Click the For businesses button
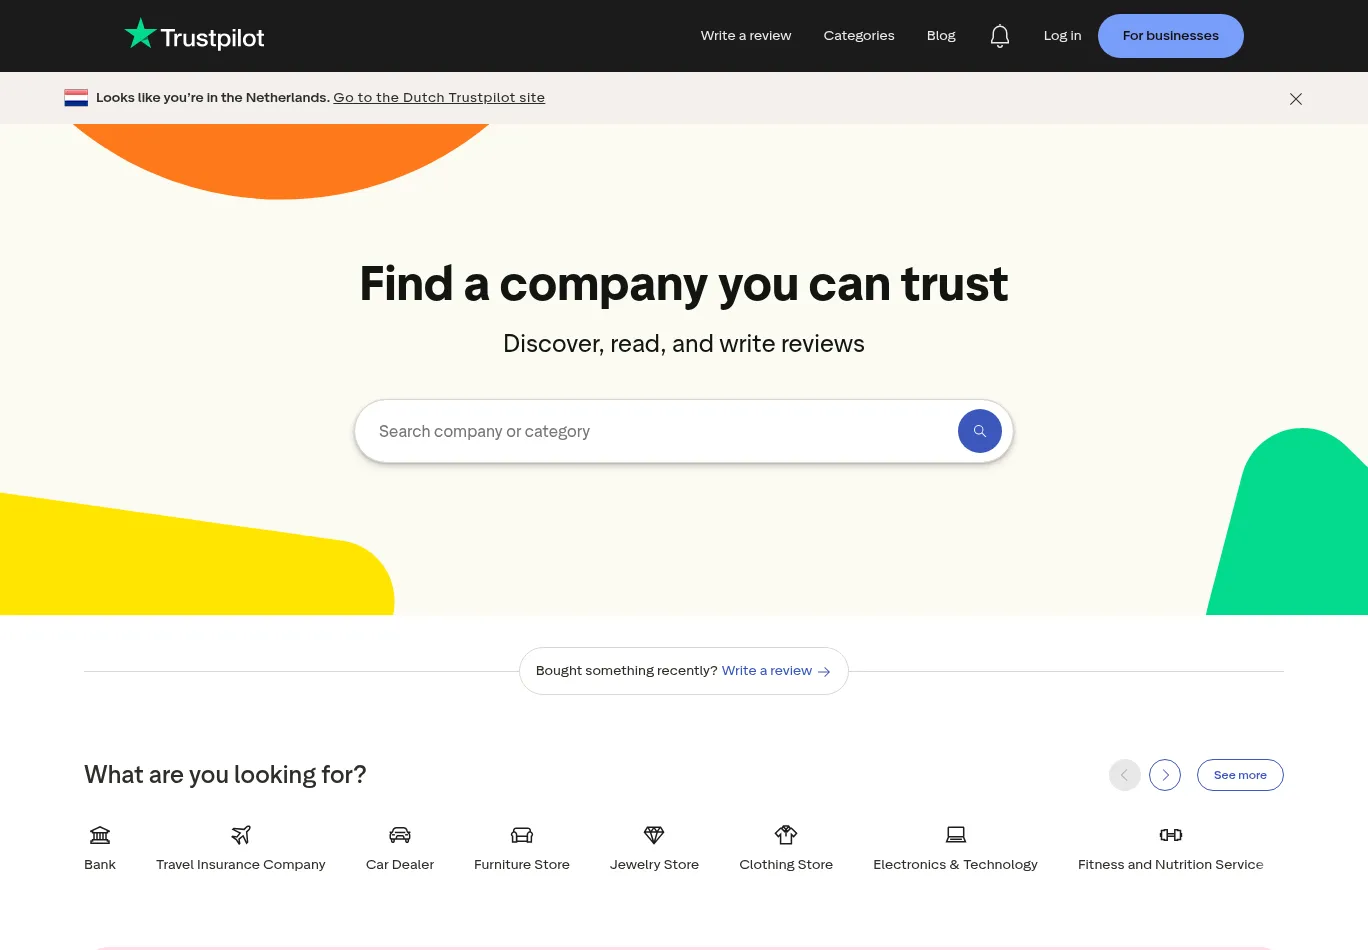 [1170, 36]
